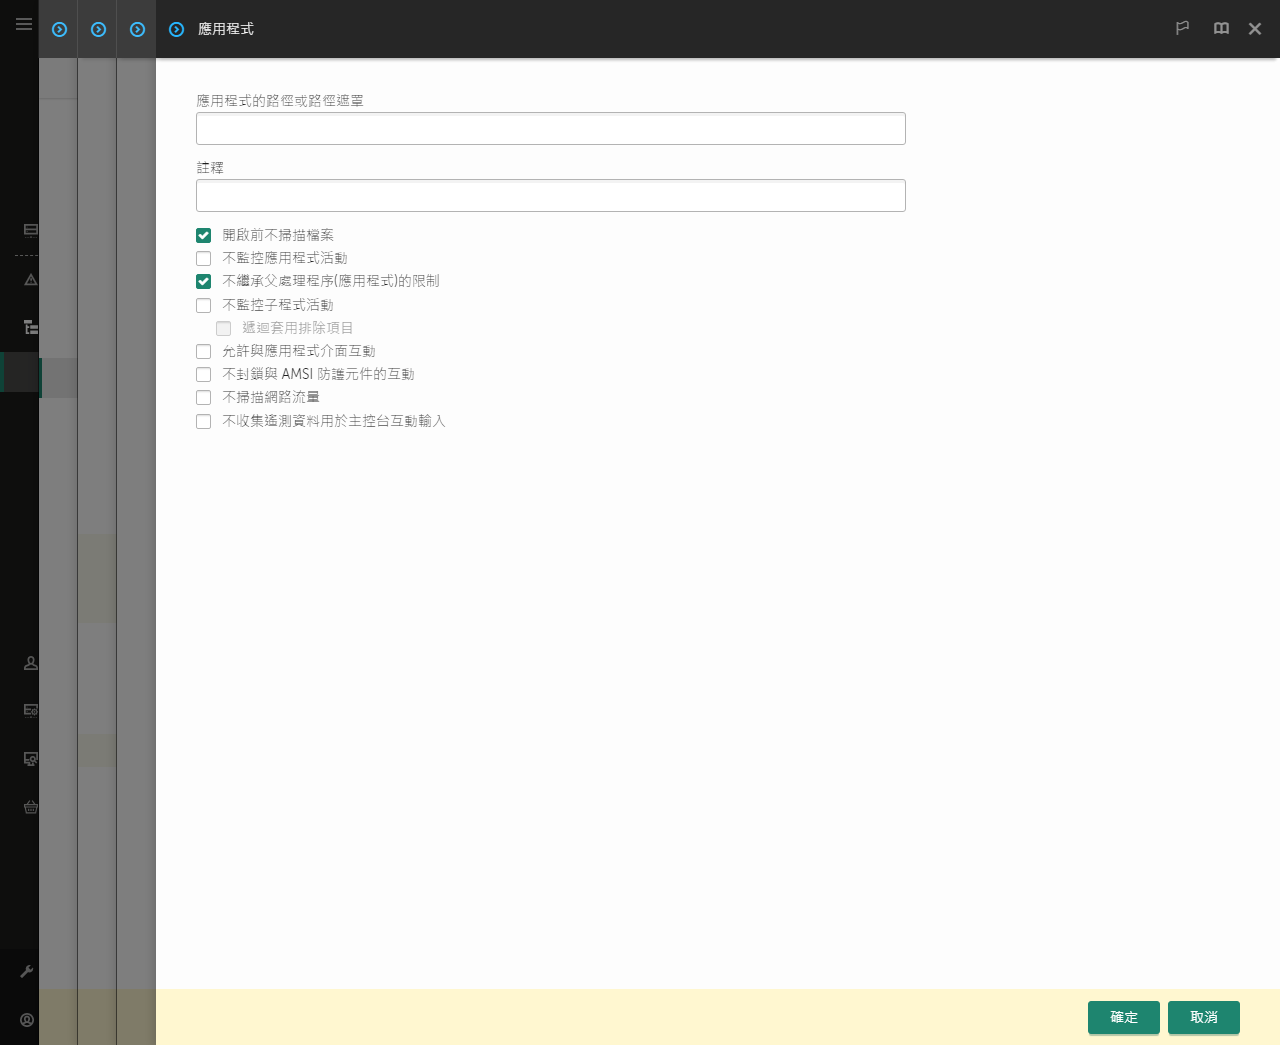1280x1045 pixels.
Task: Click the 確定 button
Action: pos(1124,1017)
